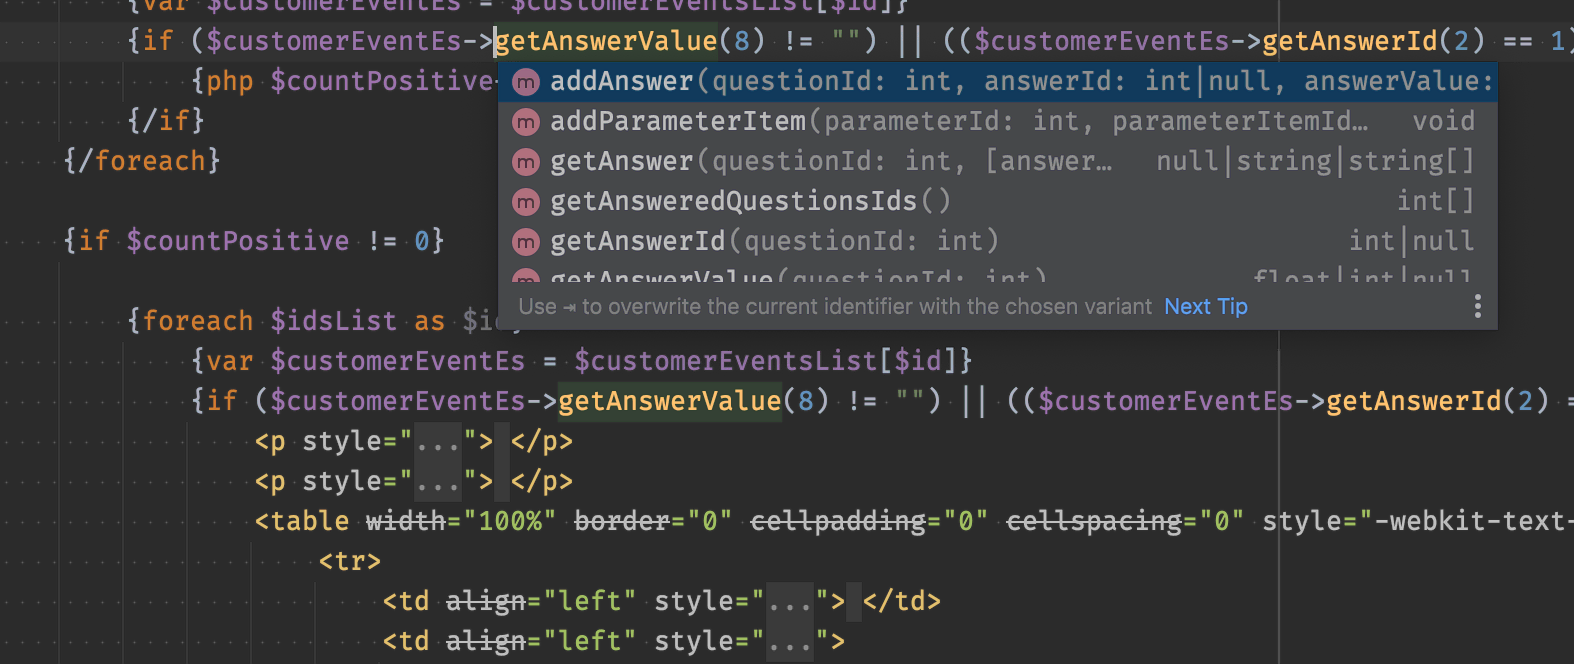This screenshot has height=664, width=1574.
Task: Click the method icon beside getAnsweredQuestionsIds
Action: tap(526, 202)
